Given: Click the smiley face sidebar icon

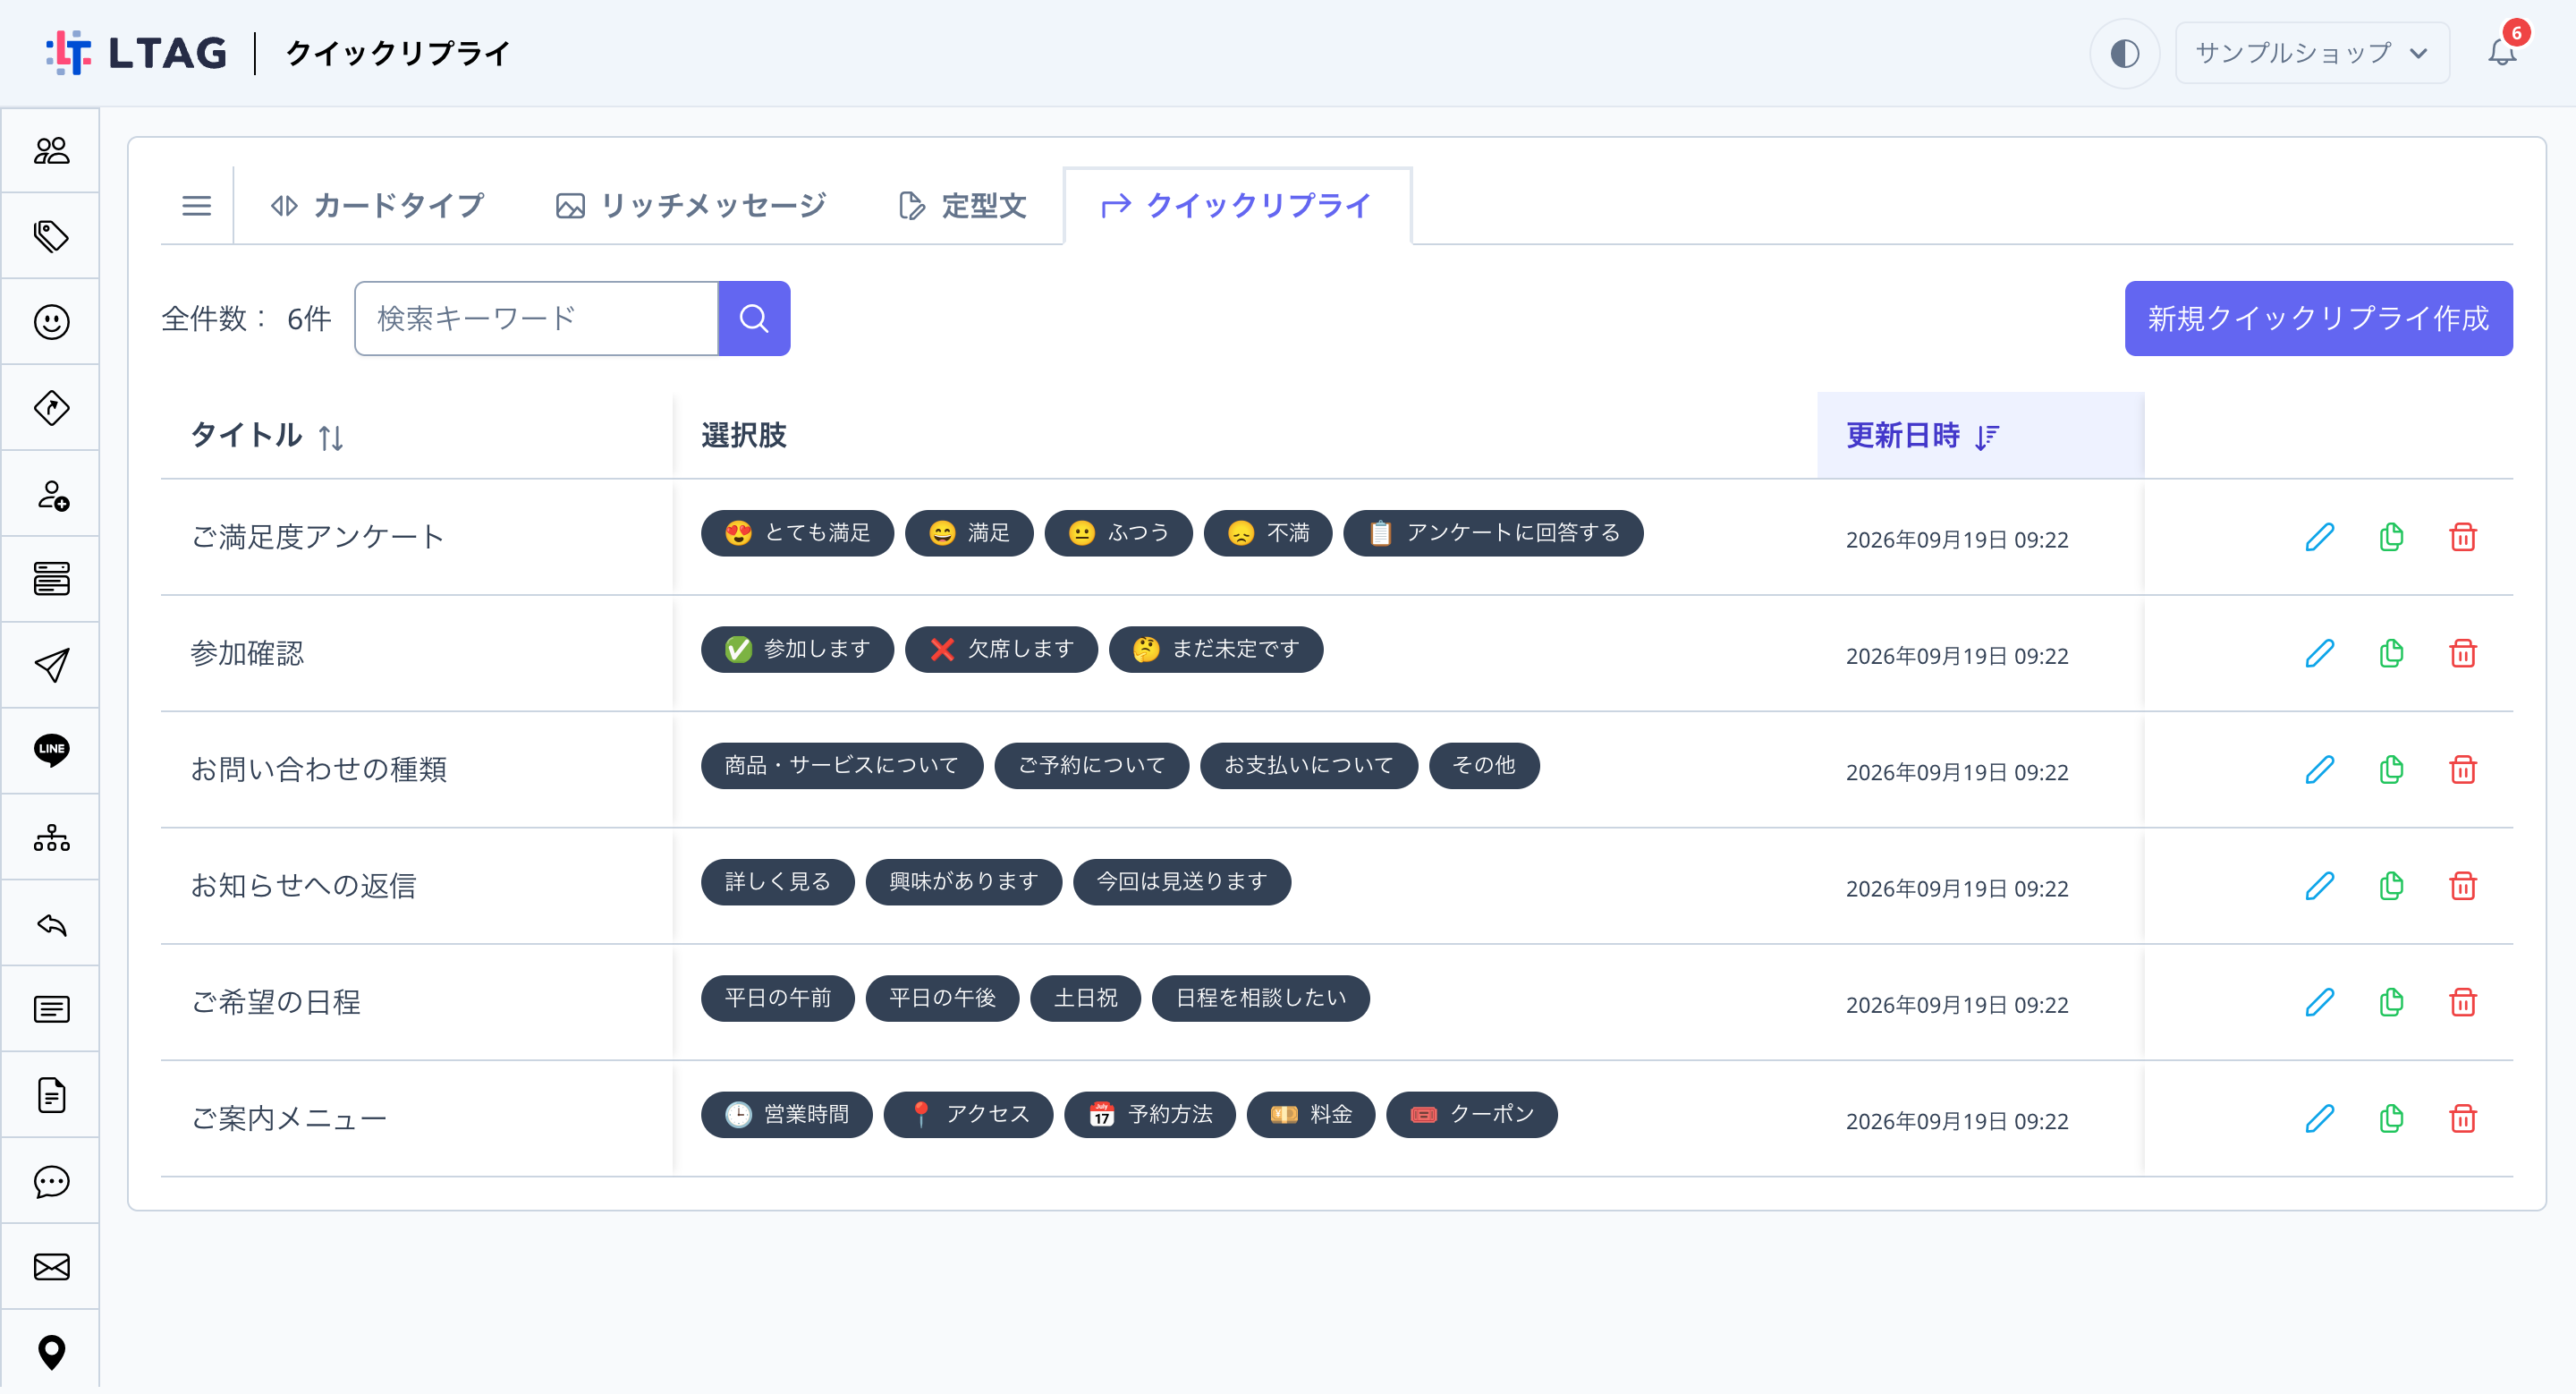Looking at the screenshot, I should click(x=51, y=322).
